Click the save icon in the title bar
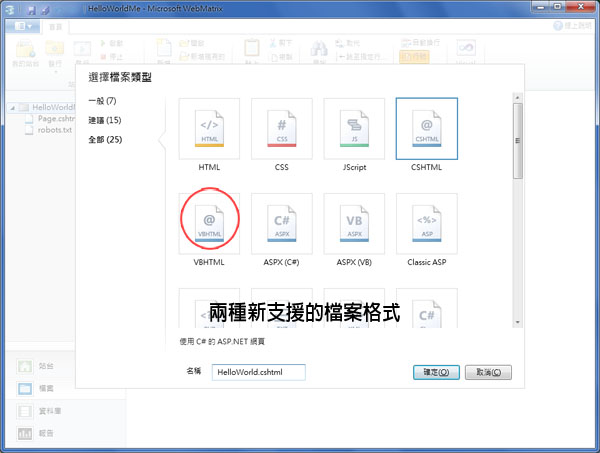Image resolution: width=600 pixels, height=453 pixels. tap(32, 10)
